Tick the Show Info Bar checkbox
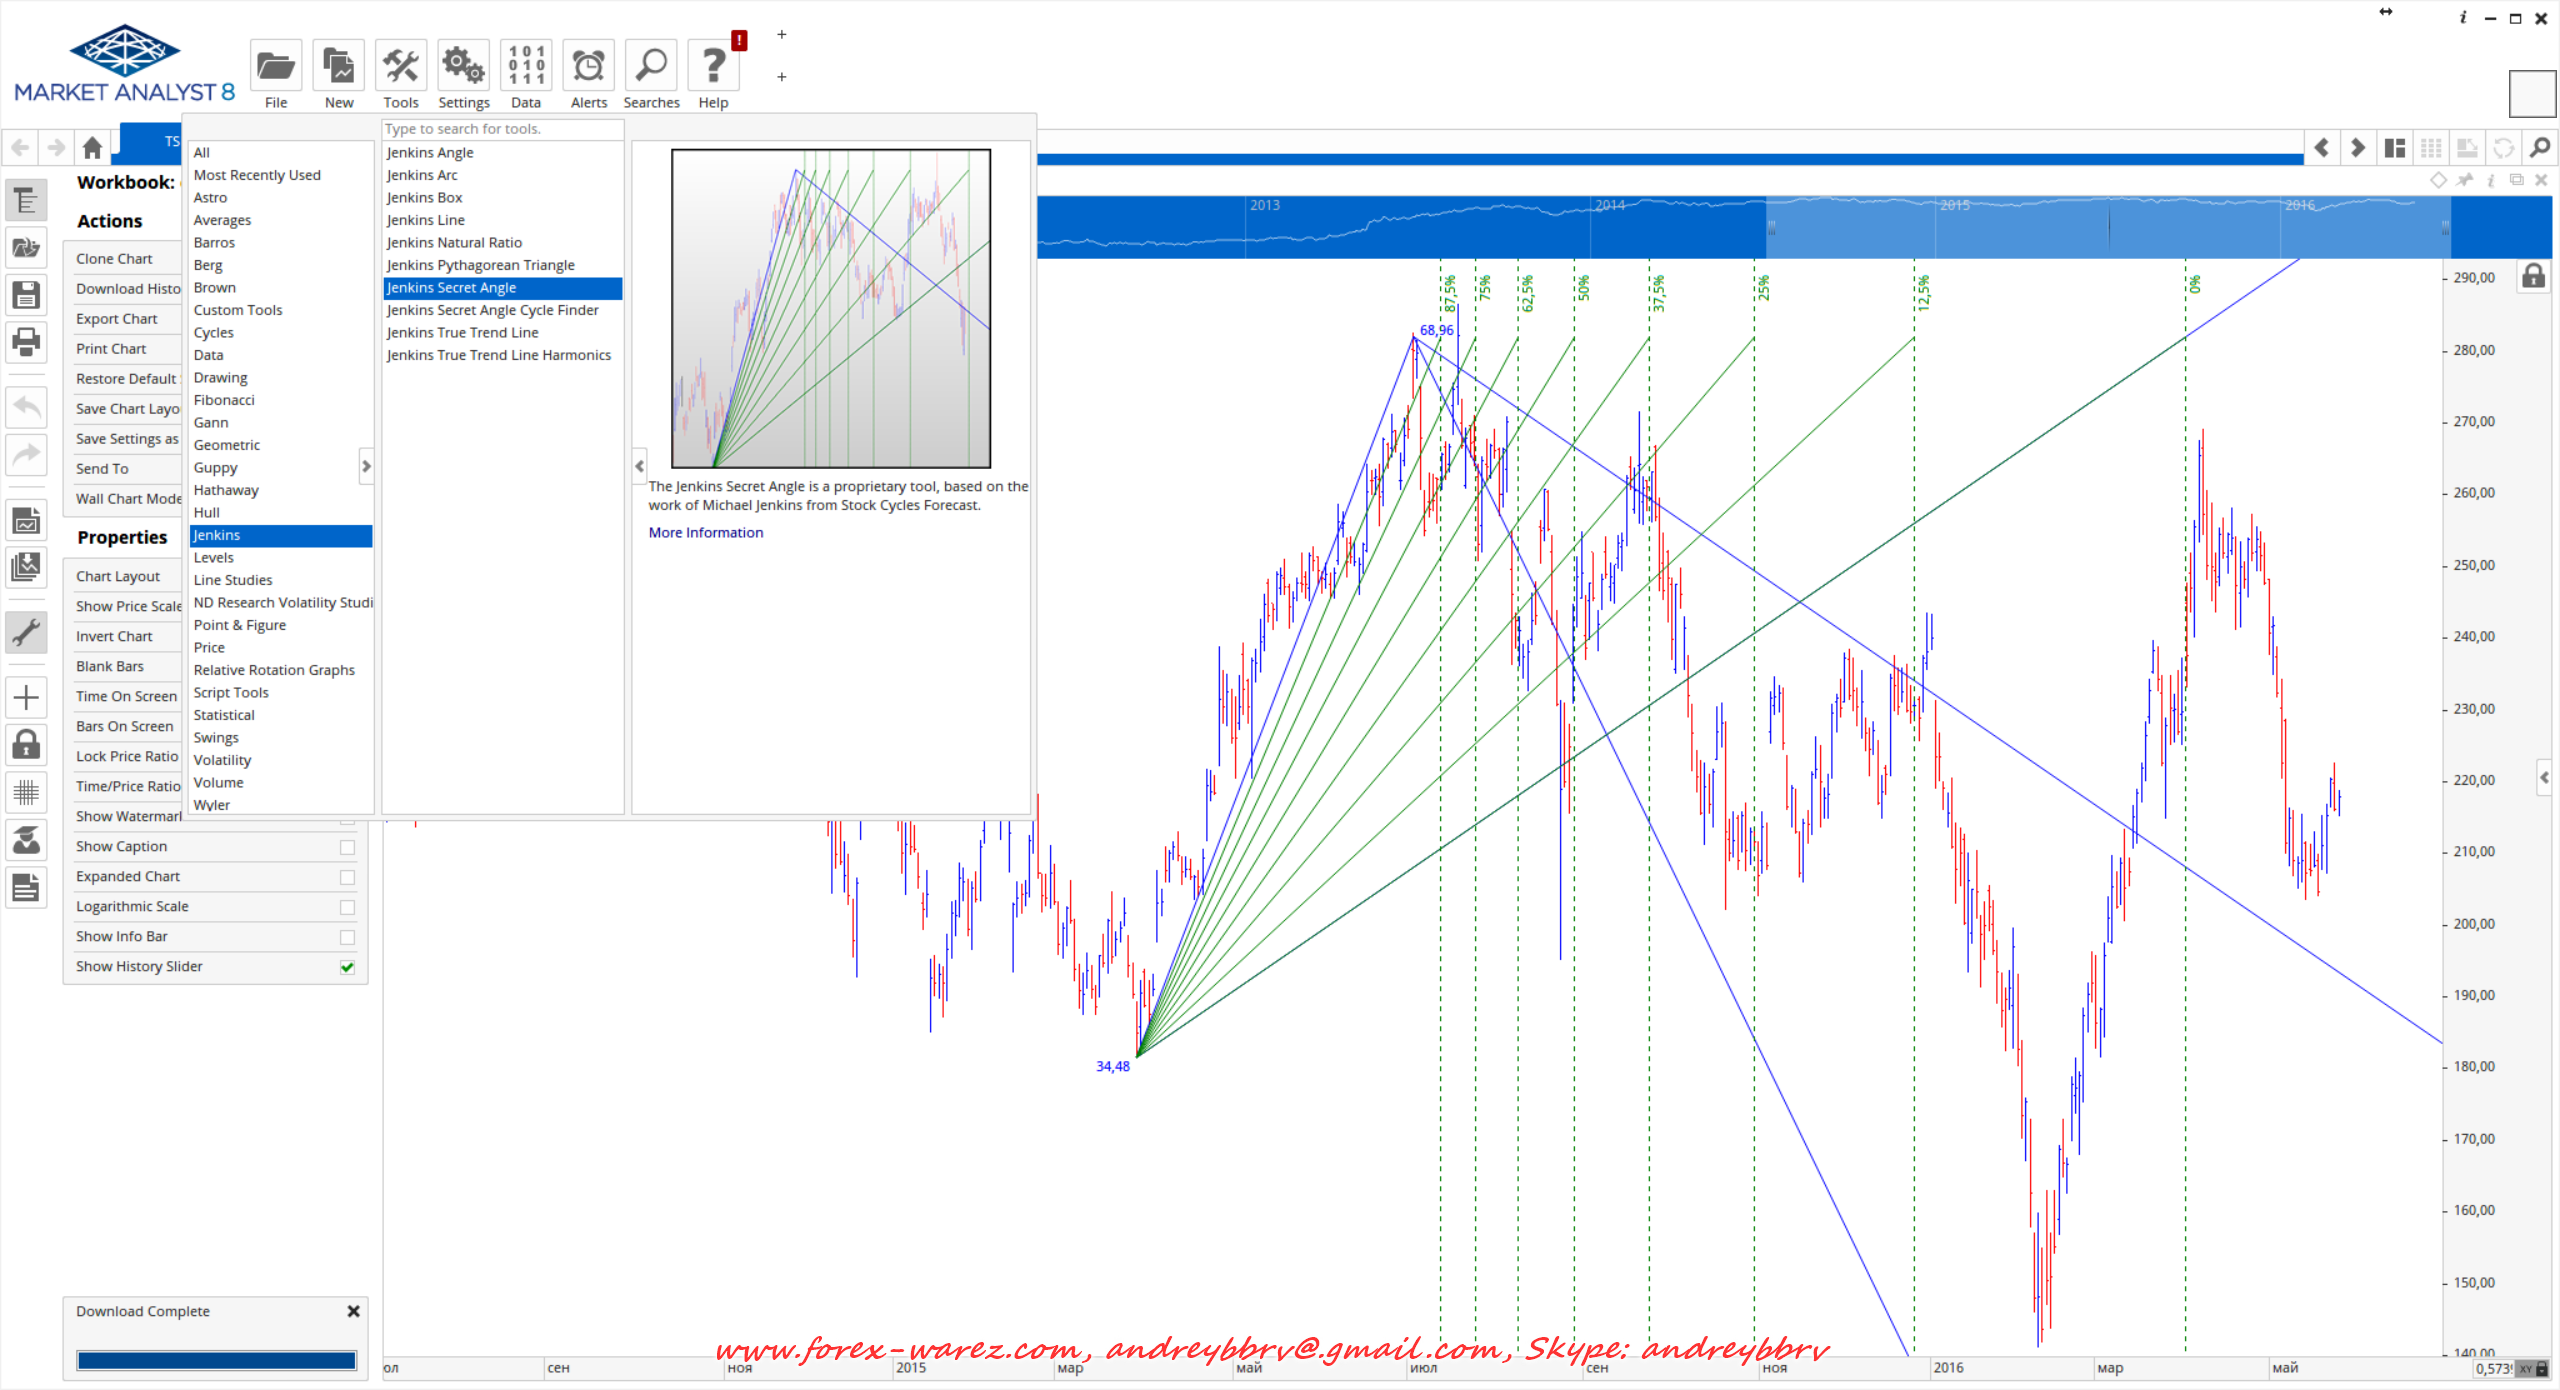 347,937
